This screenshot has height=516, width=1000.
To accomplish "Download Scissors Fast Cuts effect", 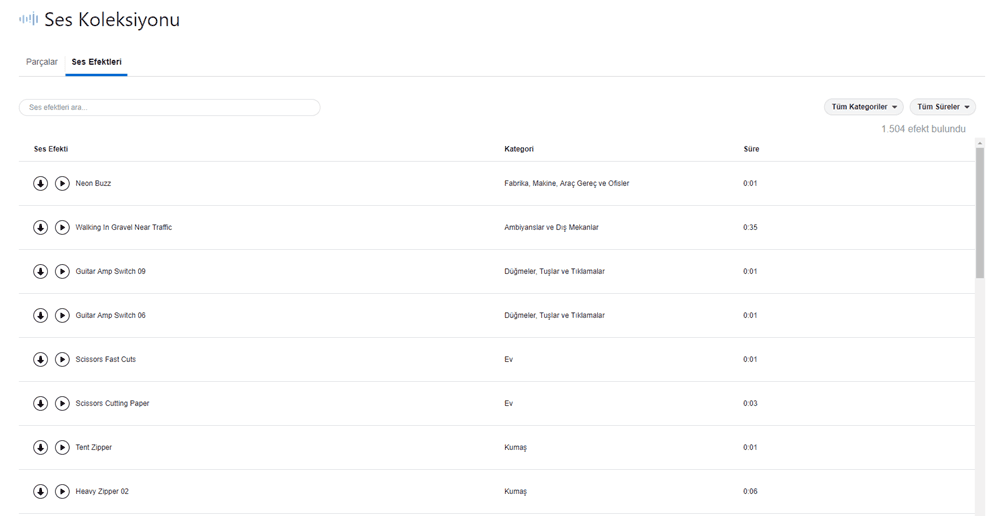I will pyautogui.click(x=41, y=360).
